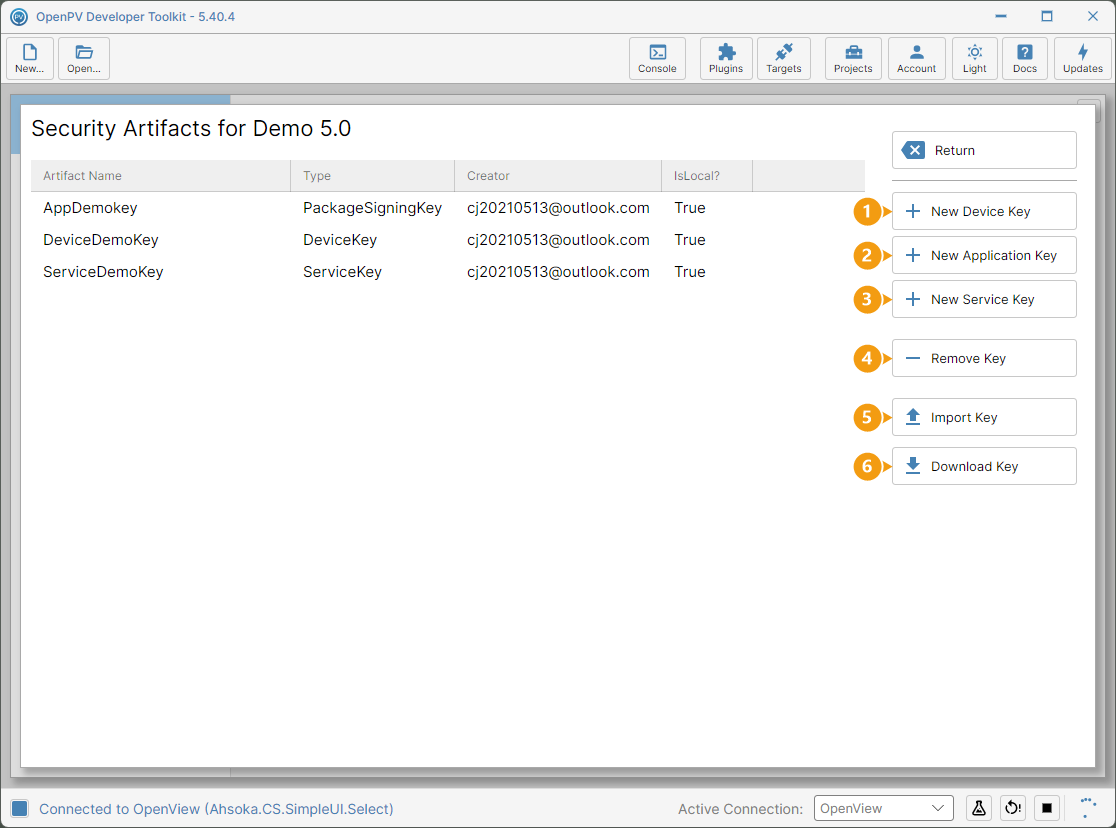Image resolution: width=1116 pixels, height=828 pixels.
Task: Click the DeviceKey type cell
Action: [340, 240]
